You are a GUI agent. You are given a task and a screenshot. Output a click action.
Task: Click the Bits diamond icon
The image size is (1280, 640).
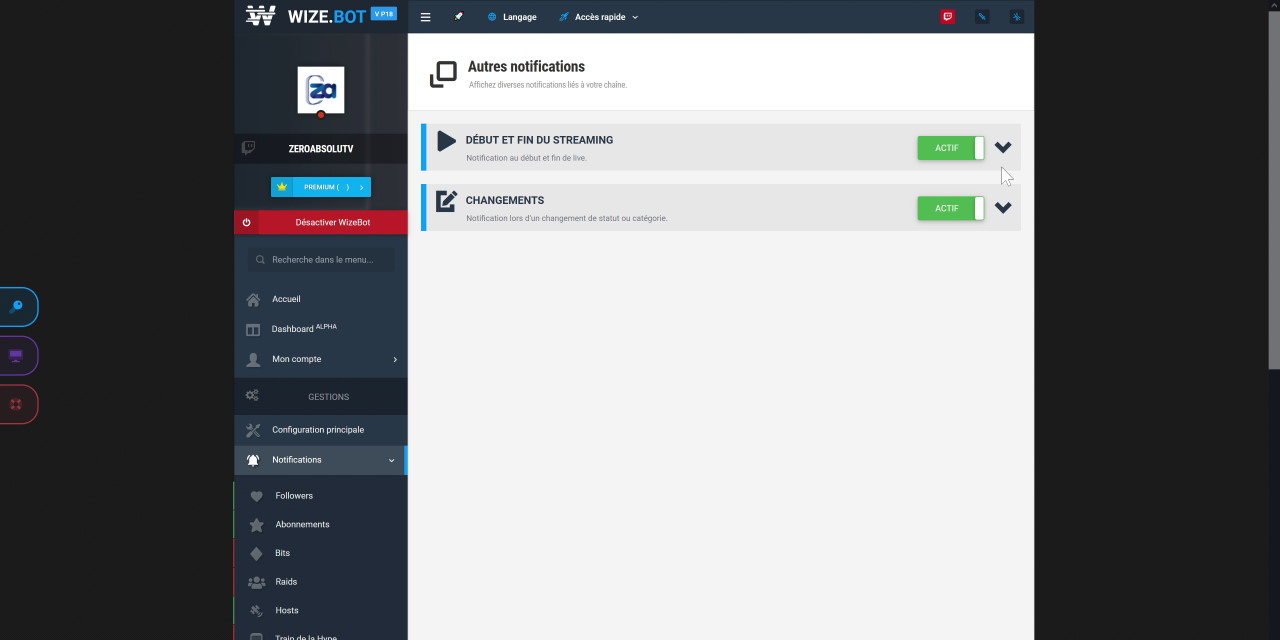pyautogui.click(x=256, y=552)
